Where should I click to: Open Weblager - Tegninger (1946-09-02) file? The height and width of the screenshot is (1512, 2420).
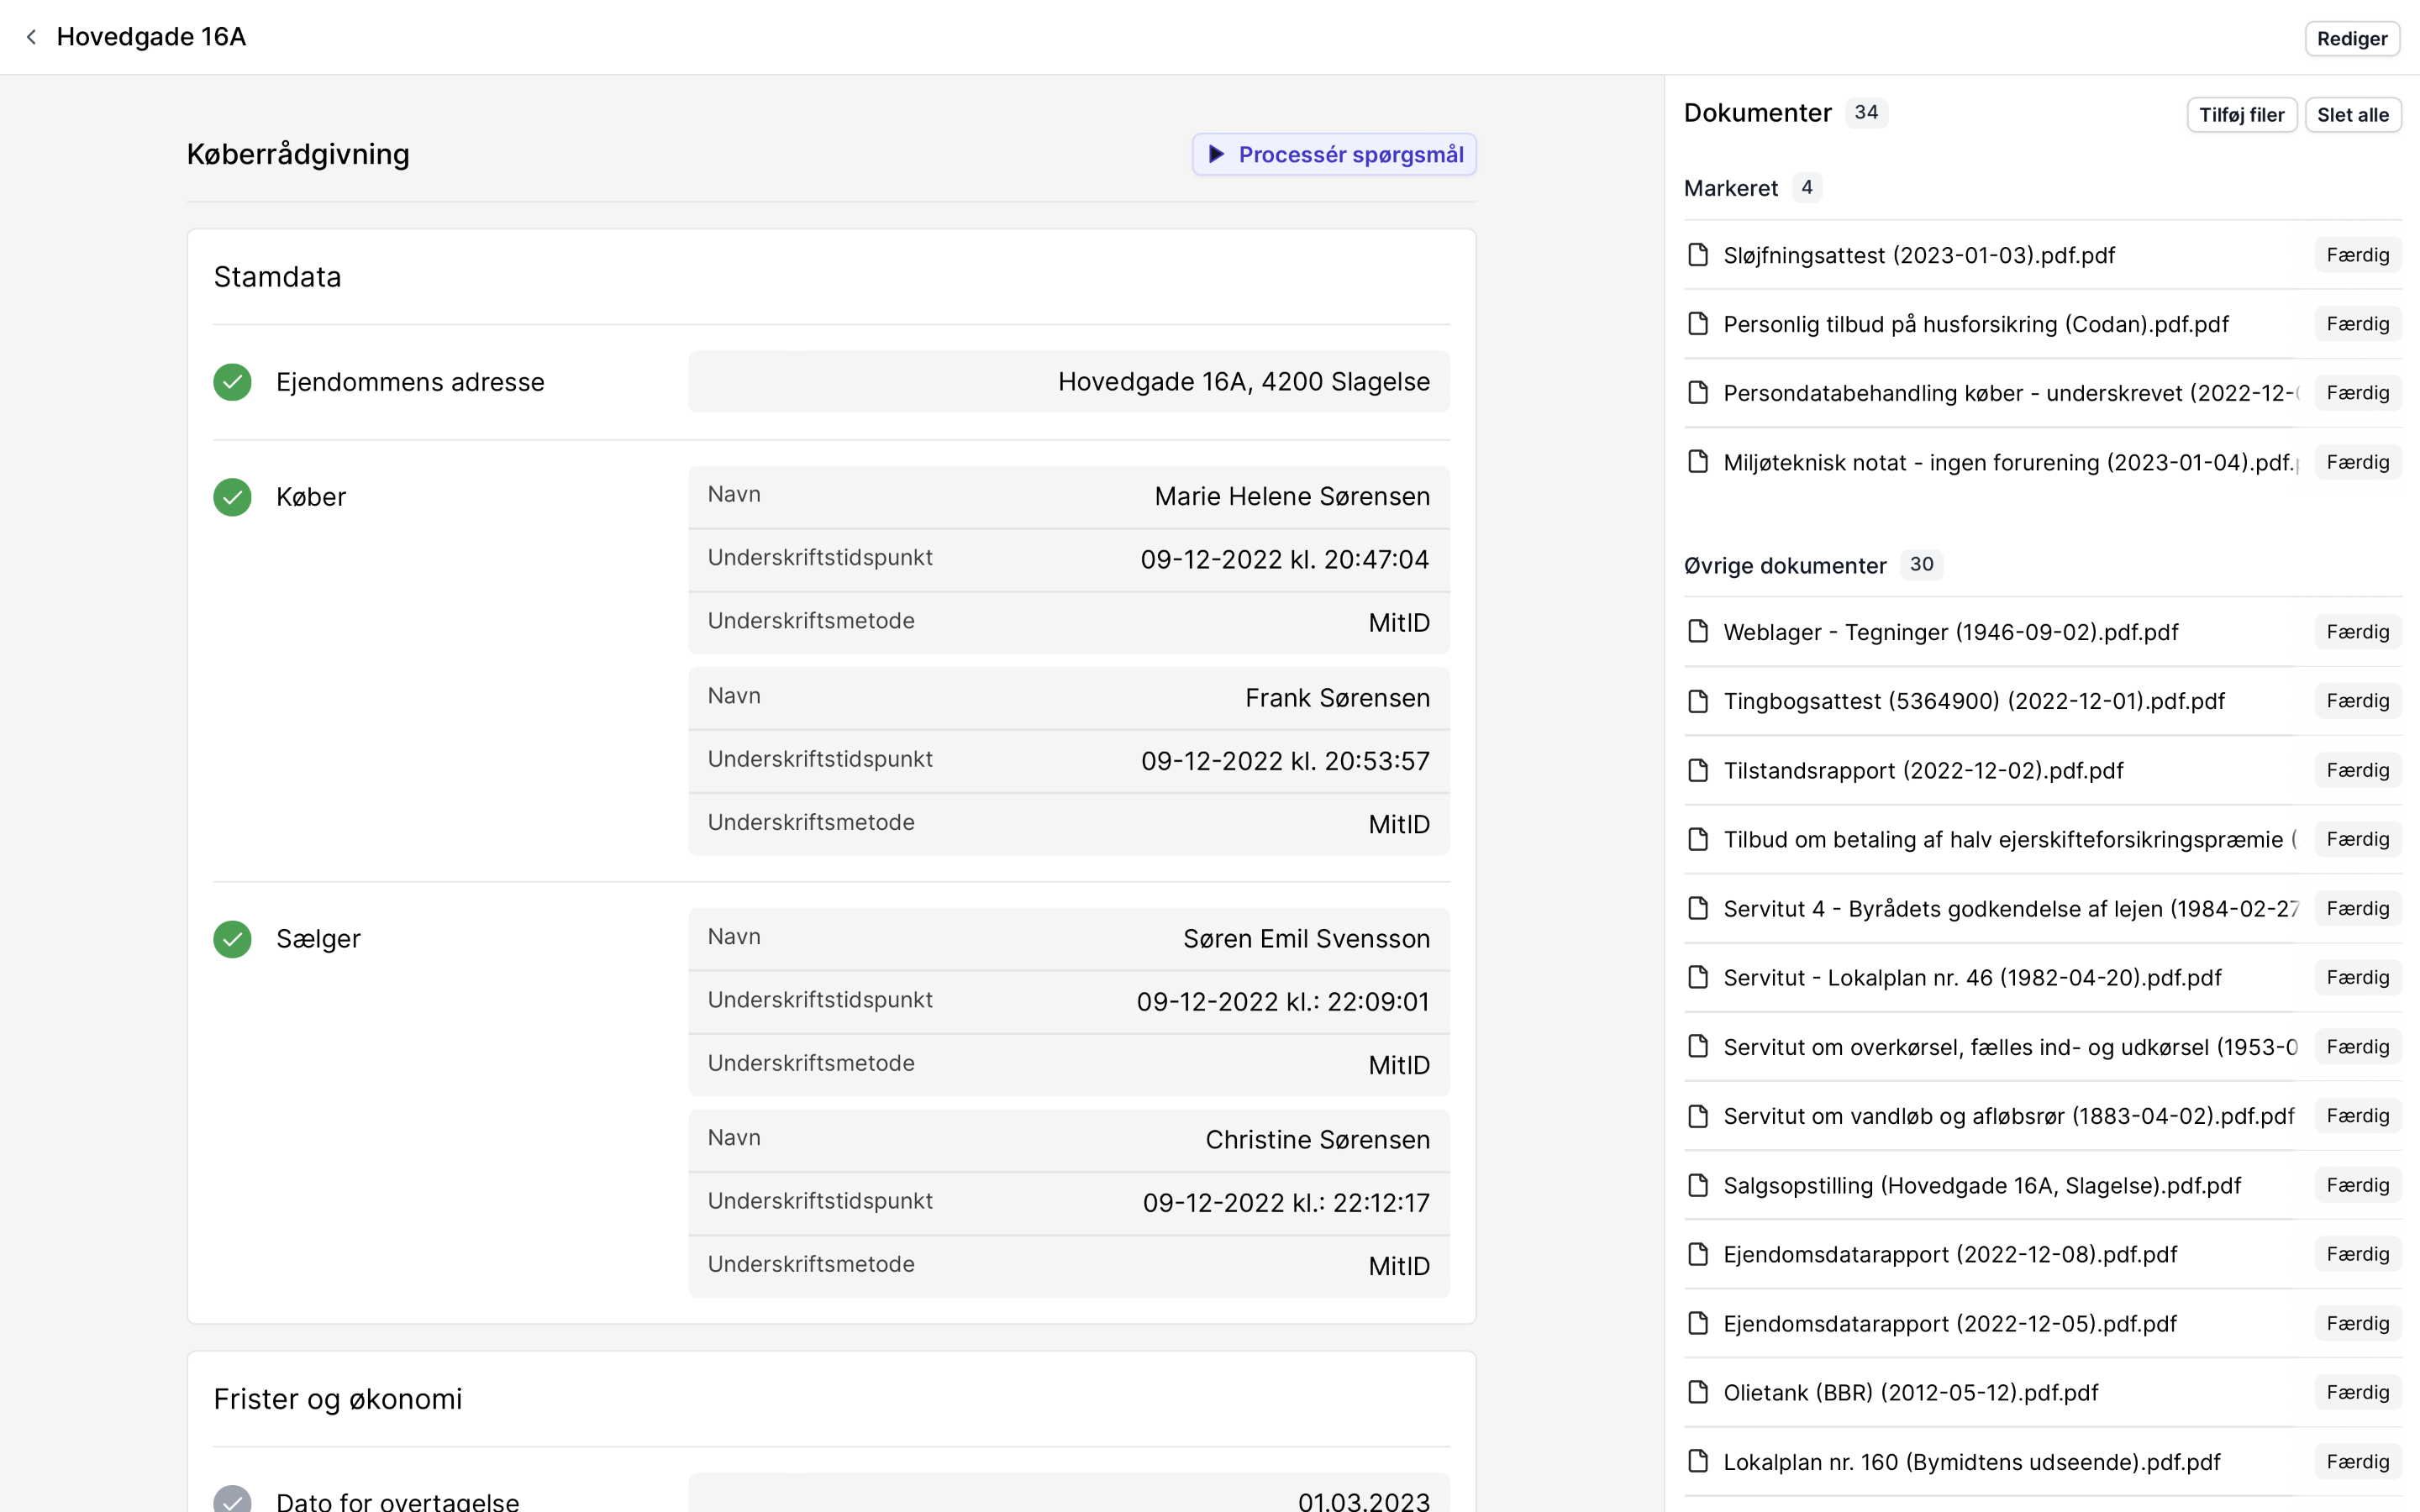pos(1950,632)
